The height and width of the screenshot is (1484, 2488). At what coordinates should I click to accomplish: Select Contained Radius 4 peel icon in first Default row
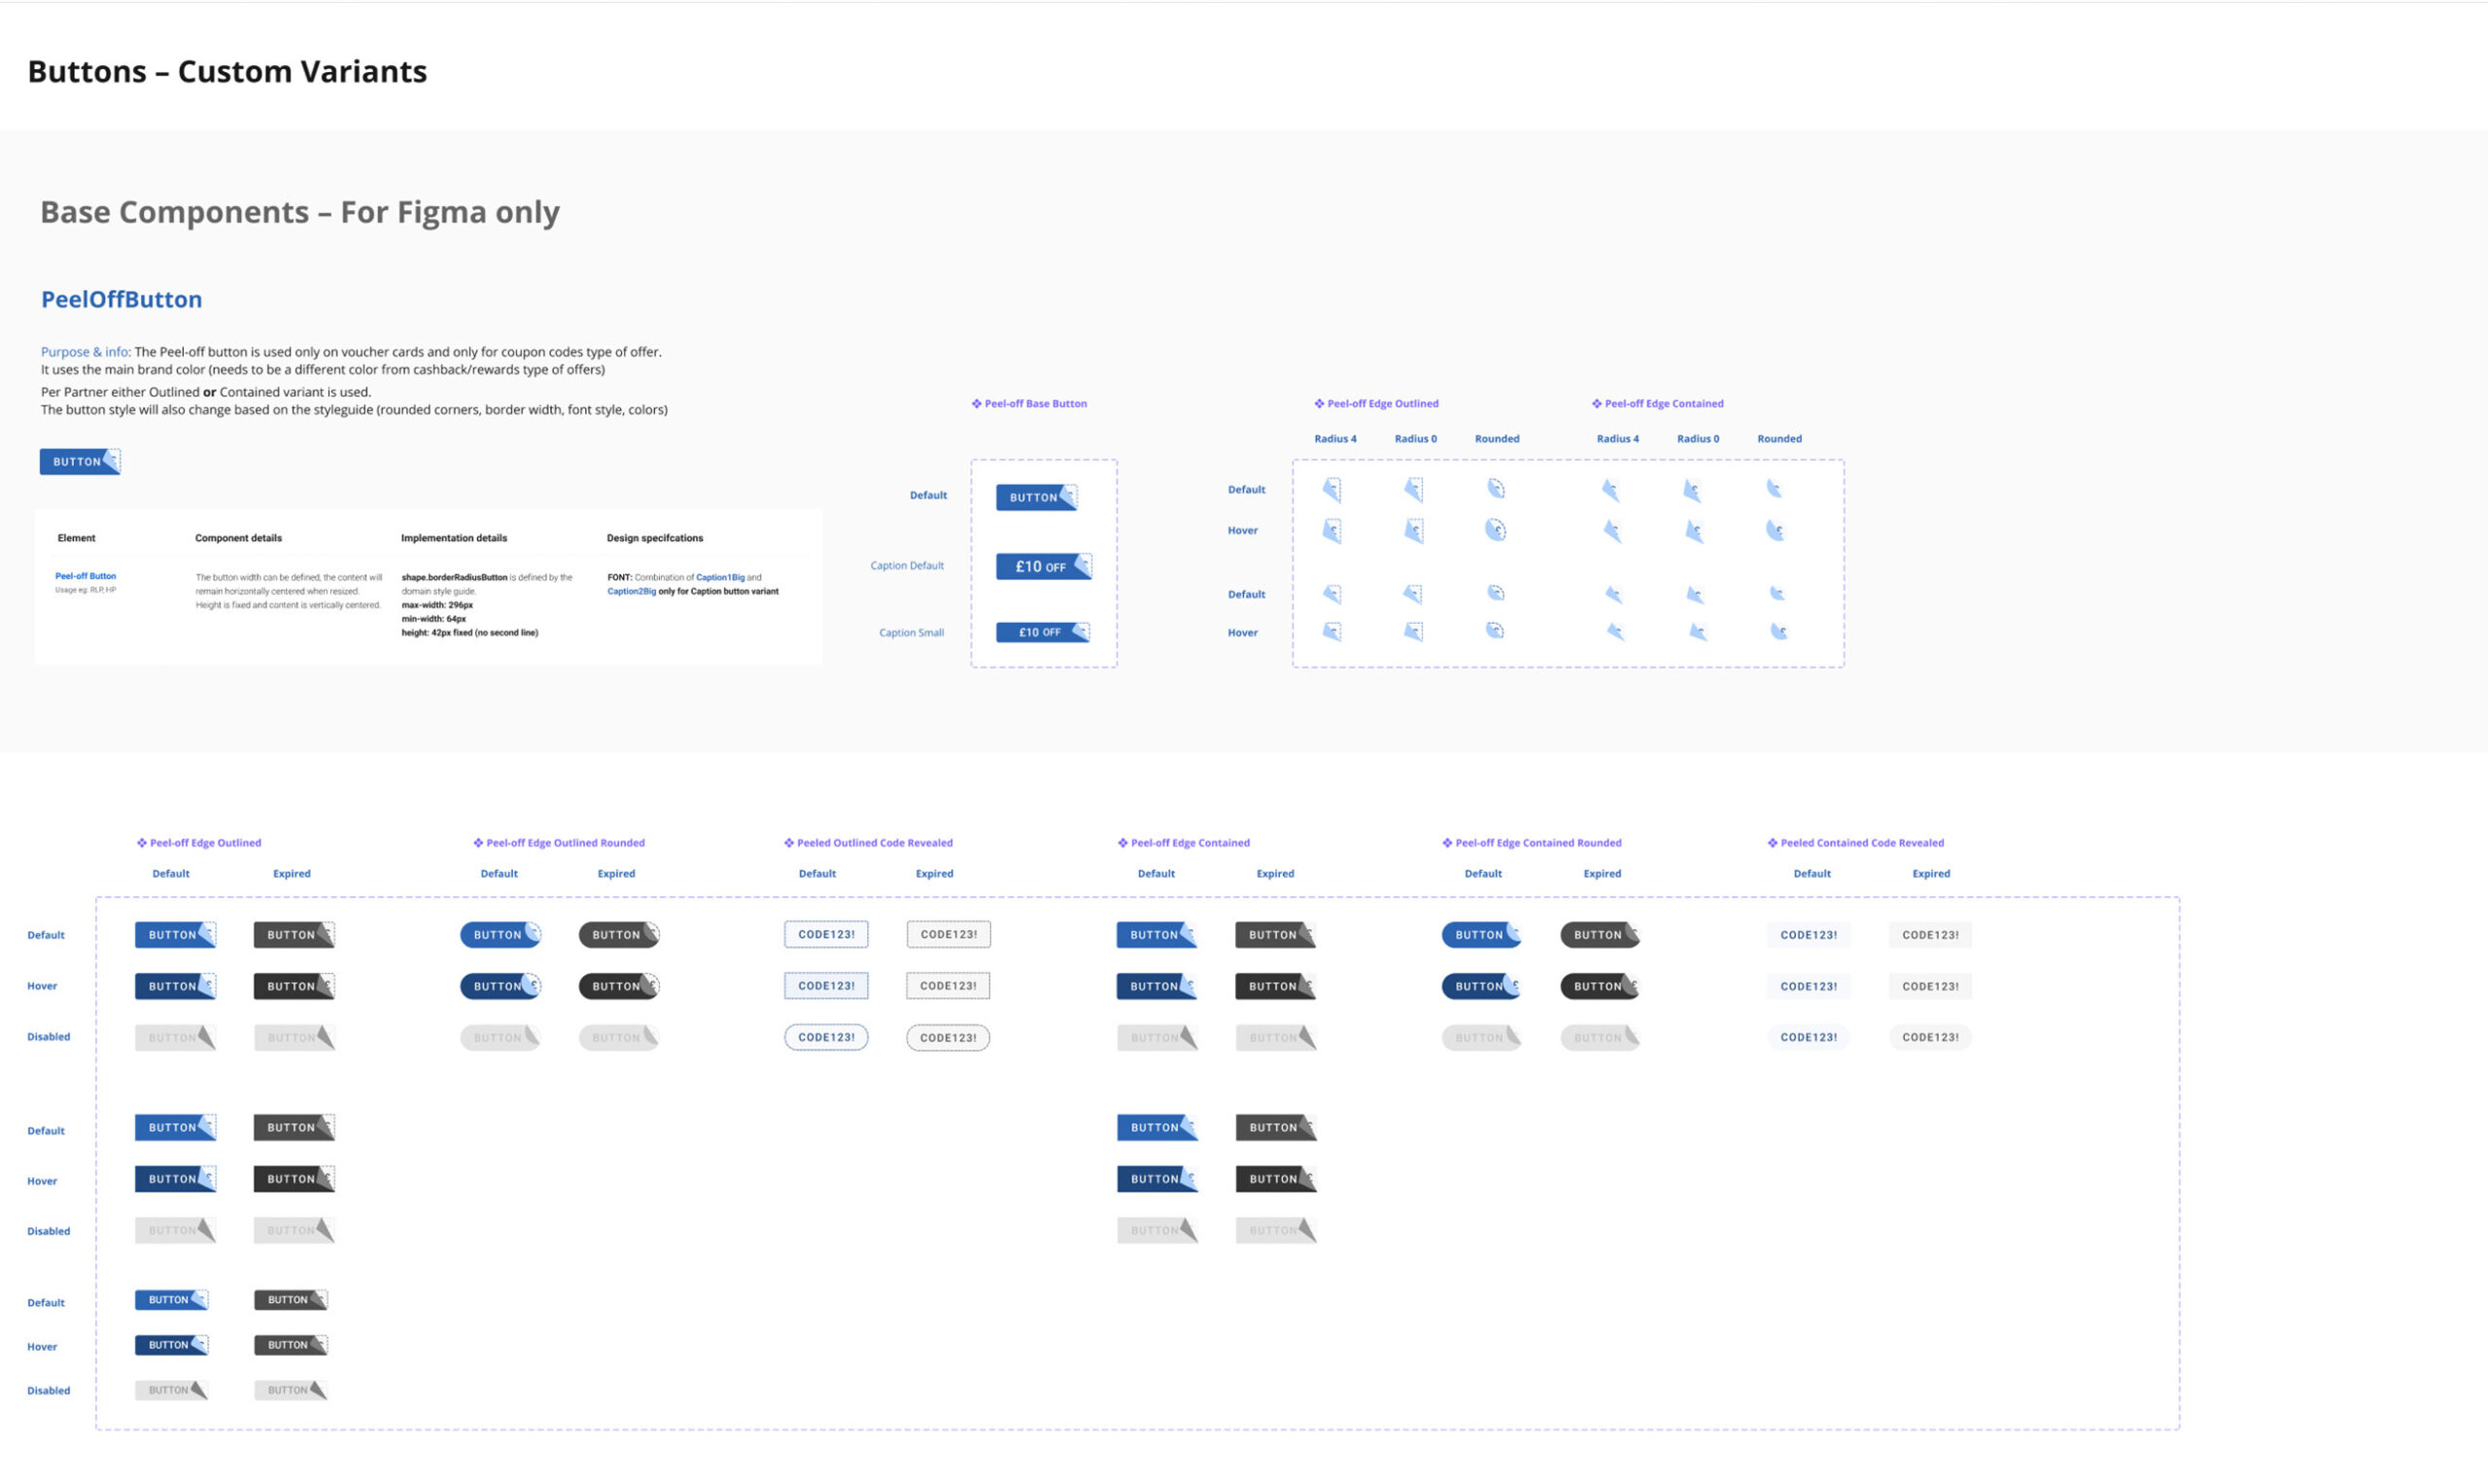point(1610,489)
